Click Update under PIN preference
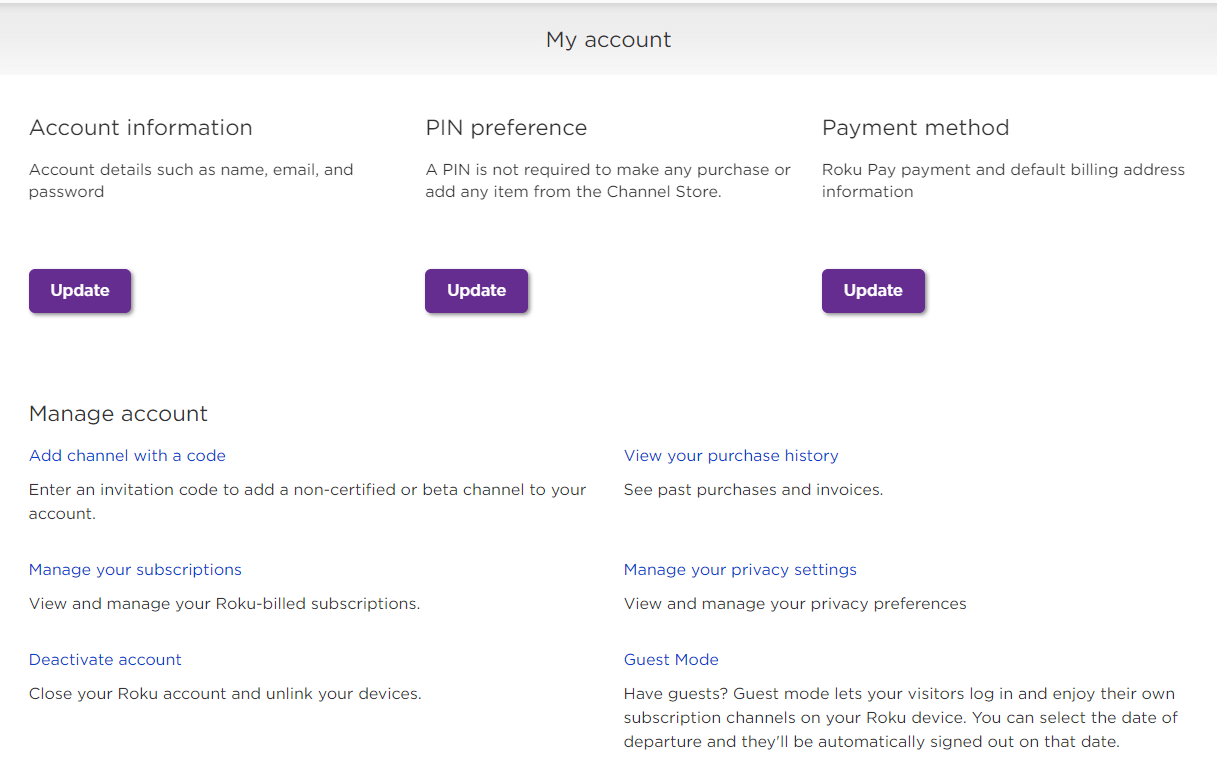1217x781 pixels. point(476,291)
